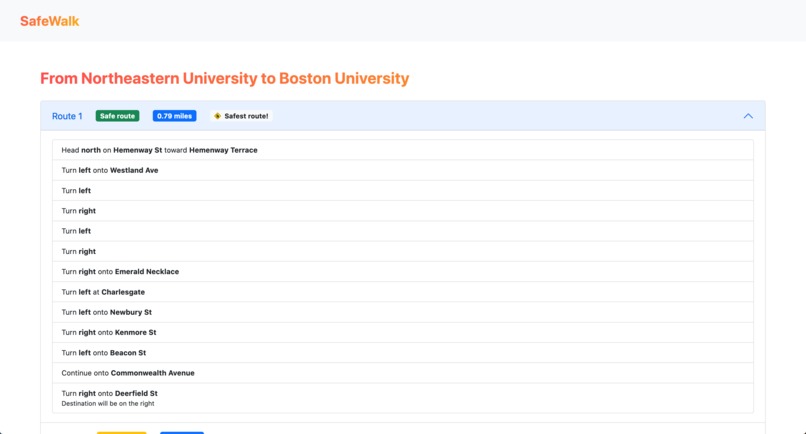Select the Route 1 accordion title

click(67, 116)
